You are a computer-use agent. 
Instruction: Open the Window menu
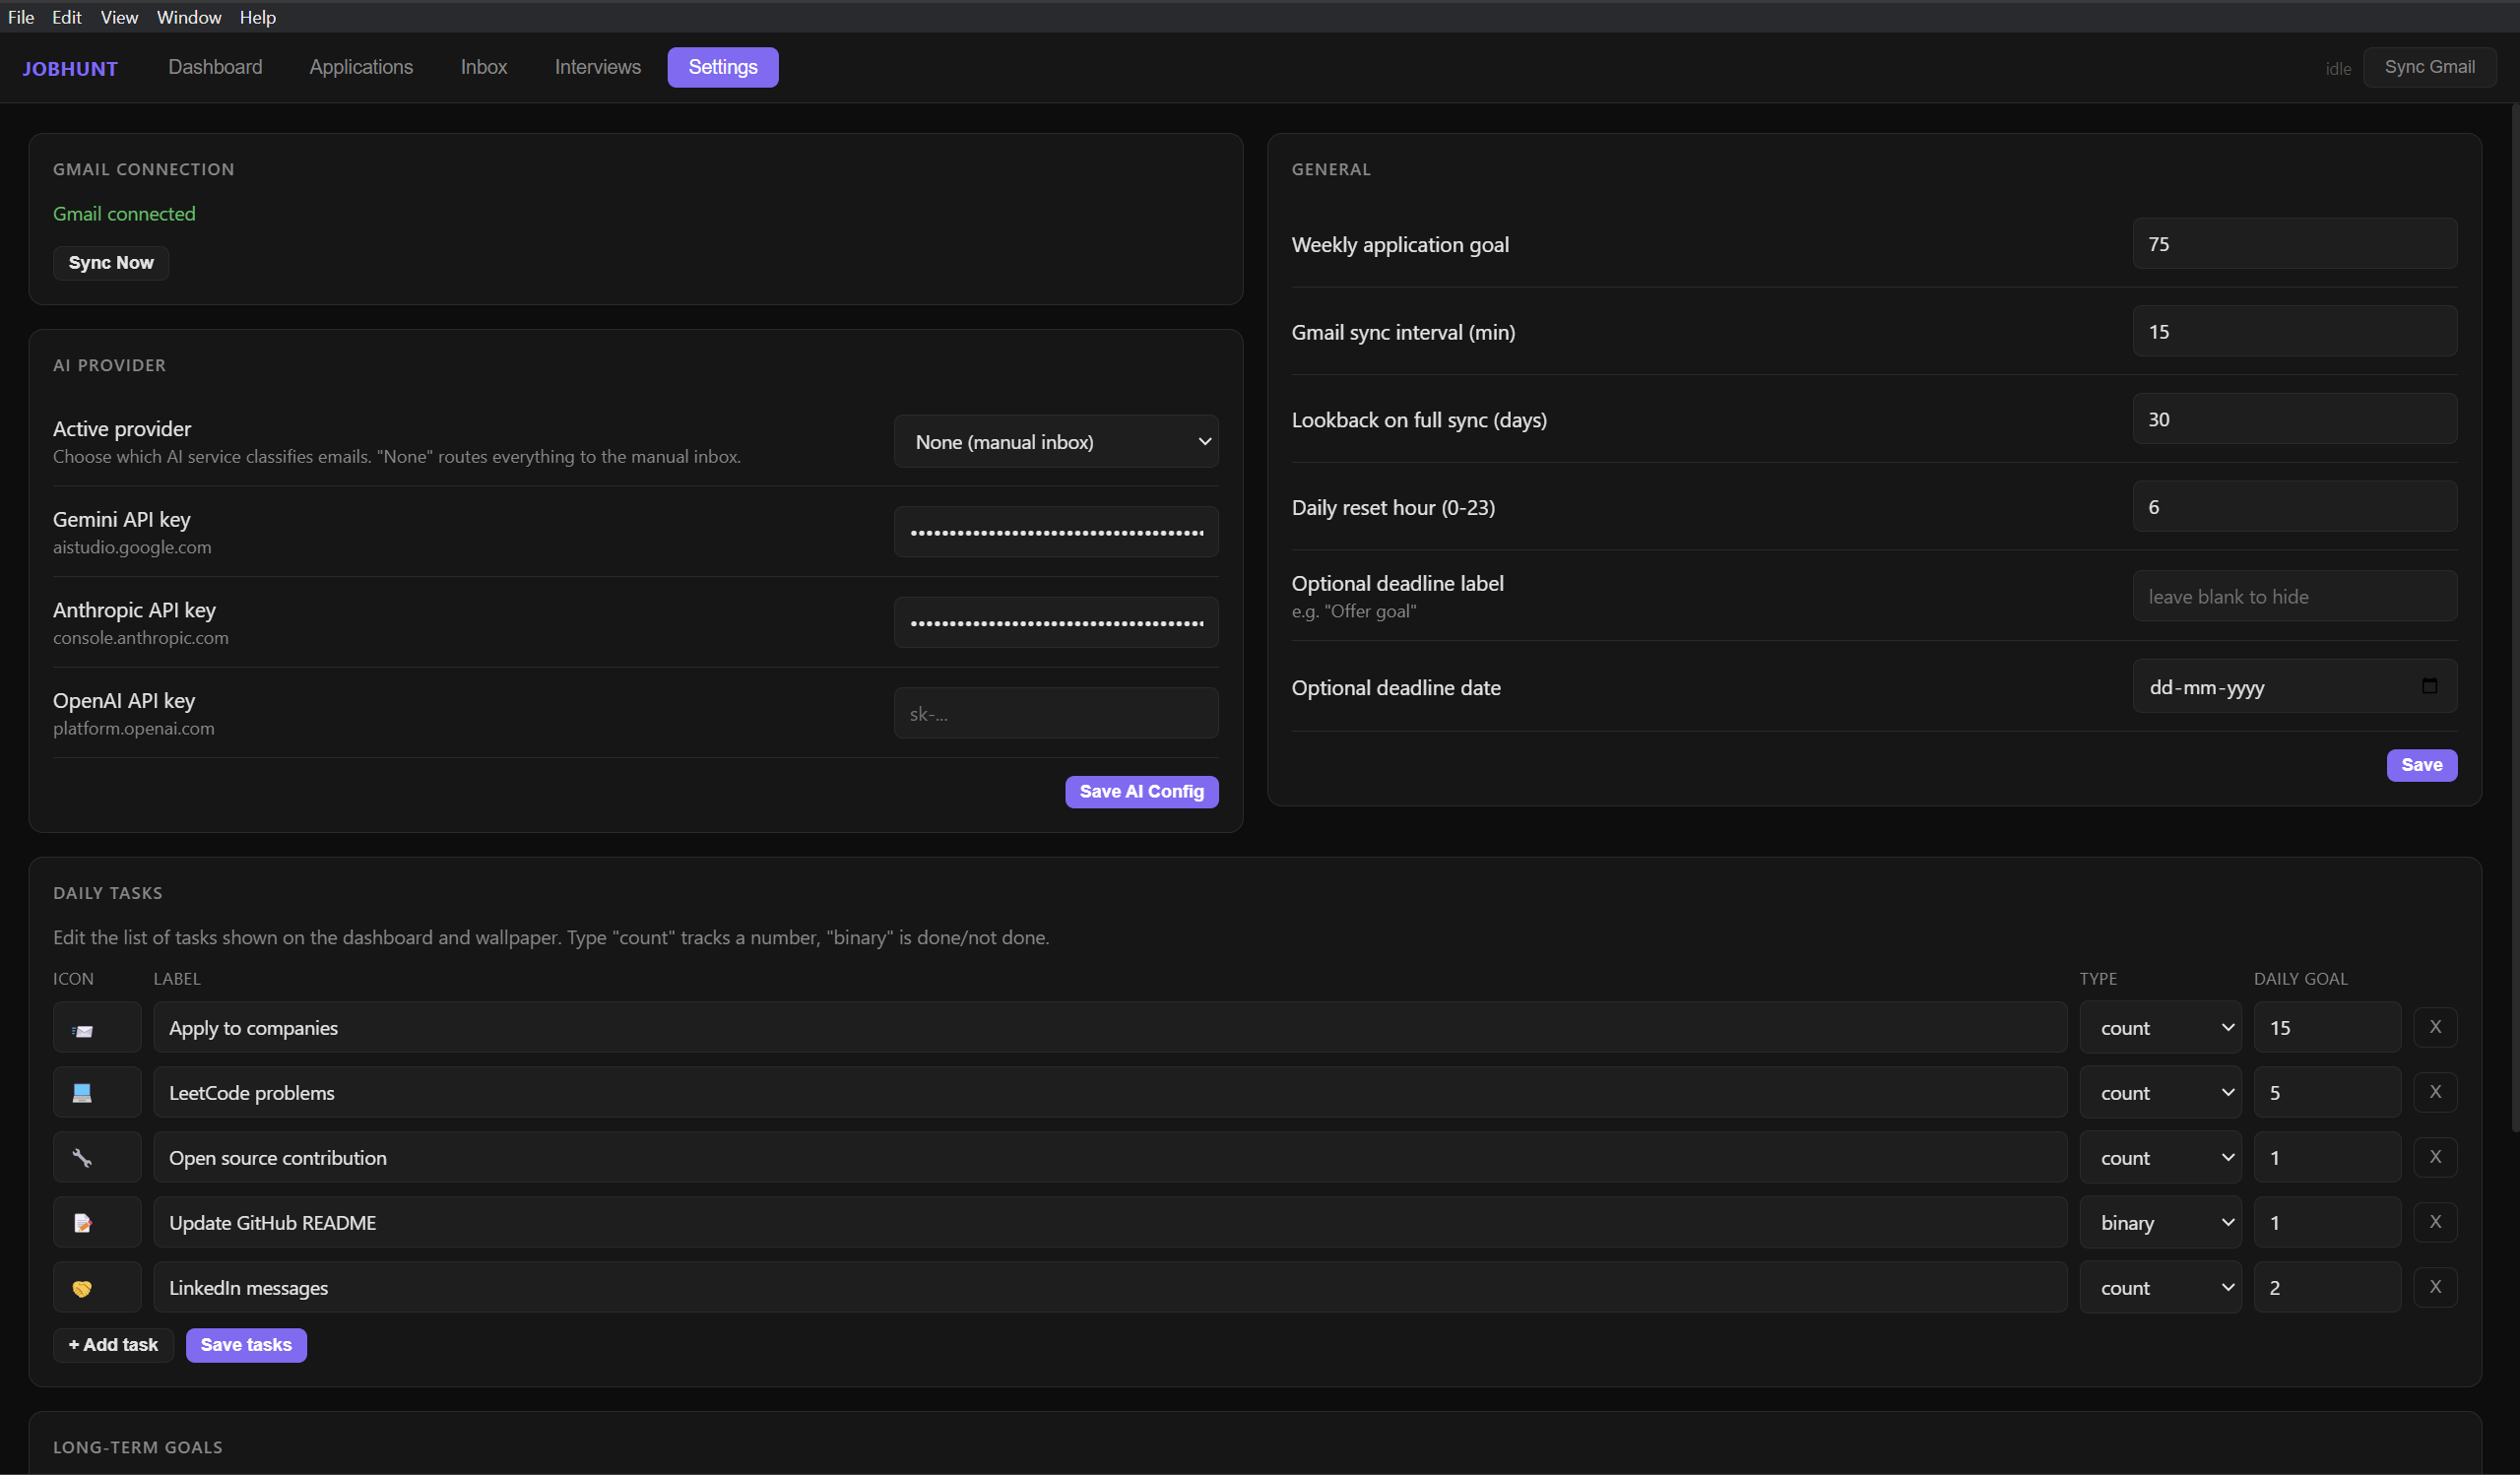pos(189,17)
